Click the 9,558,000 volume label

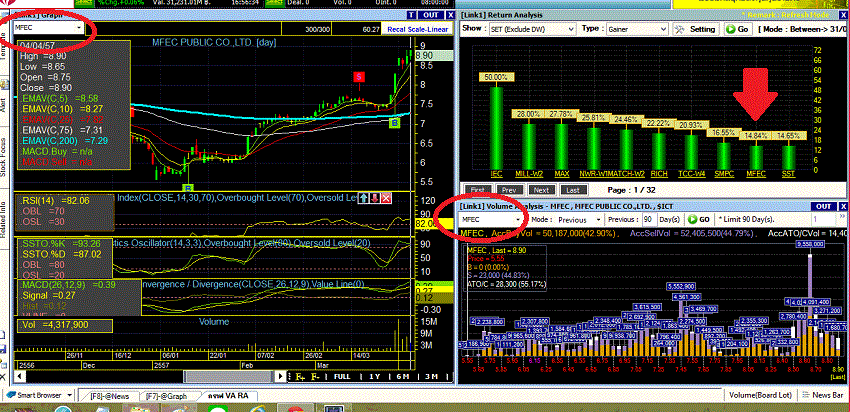pyautogui.click(x=810, y=244)
